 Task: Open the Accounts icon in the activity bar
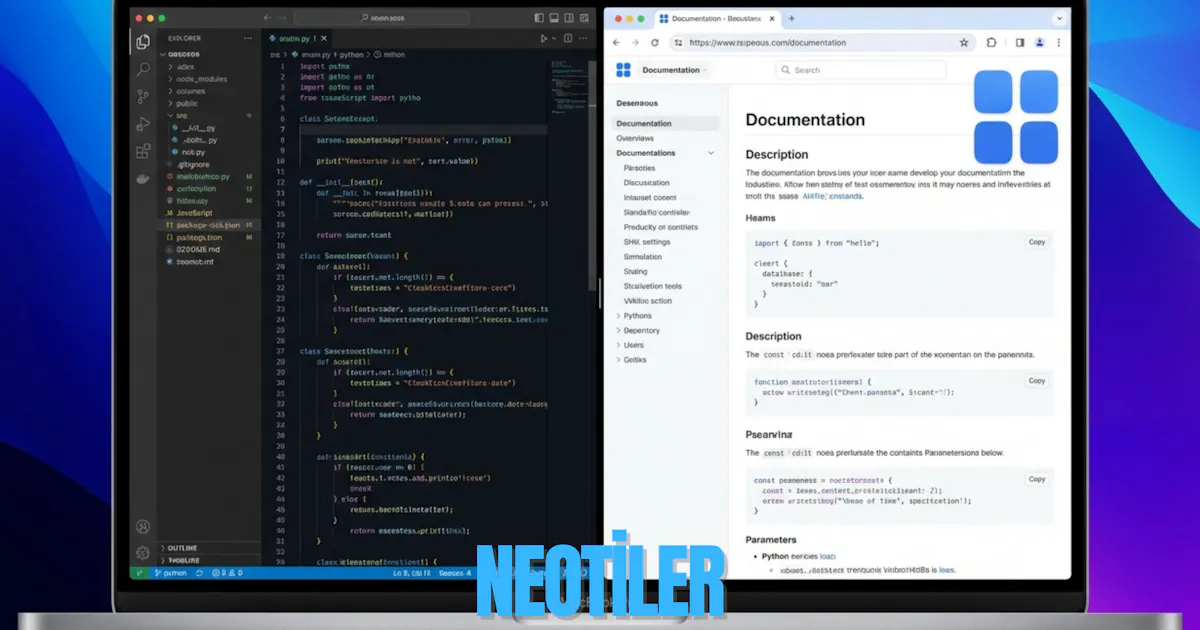(x=143, y=527)
